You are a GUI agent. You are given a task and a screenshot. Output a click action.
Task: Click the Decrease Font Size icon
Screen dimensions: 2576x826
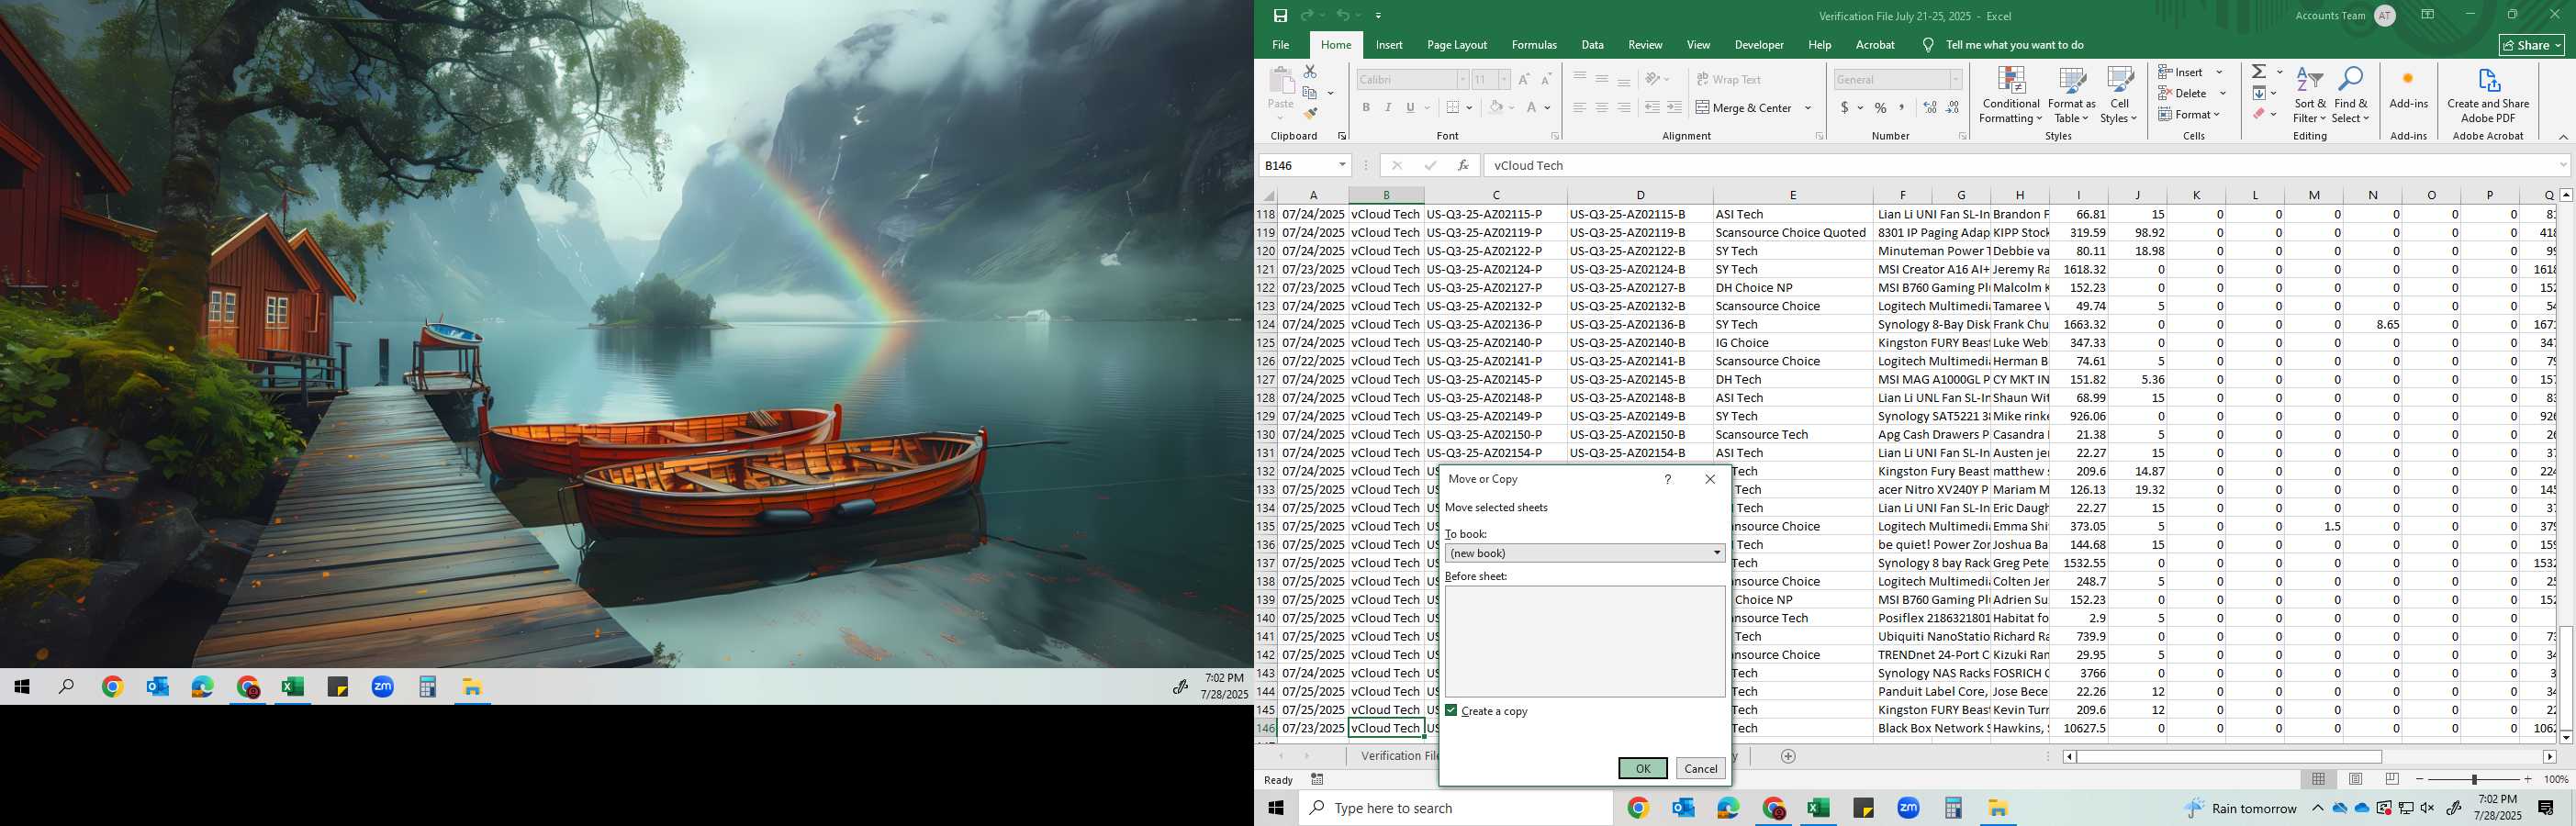tap(1546, 80)
